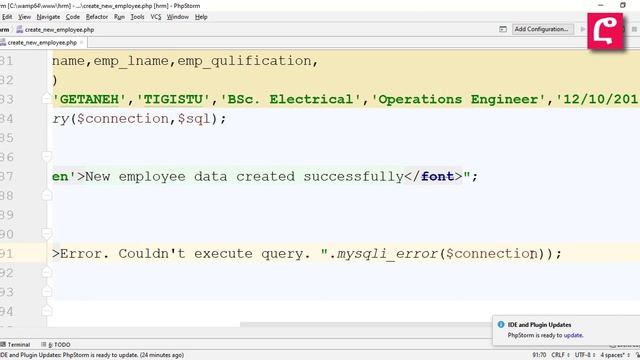
Task: Click the 'Operations Engineer' string on line 33
Action: tap(458, 99)
